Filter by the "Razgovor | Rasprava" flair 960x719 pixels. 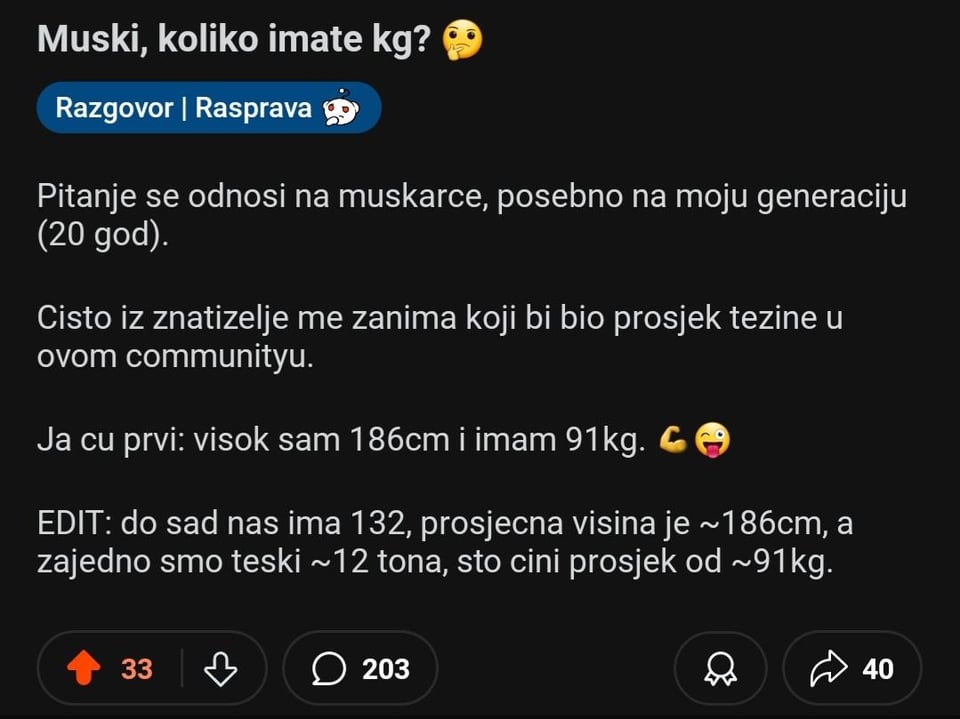point(183,108)
